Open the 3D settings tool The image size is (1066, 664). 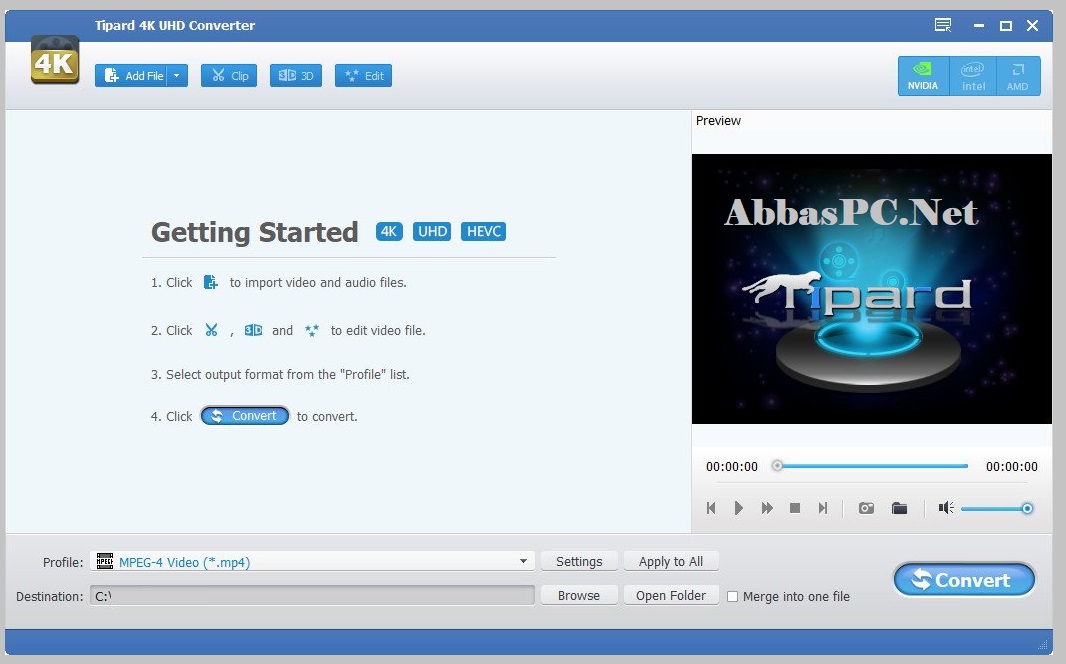click(296, 75)
